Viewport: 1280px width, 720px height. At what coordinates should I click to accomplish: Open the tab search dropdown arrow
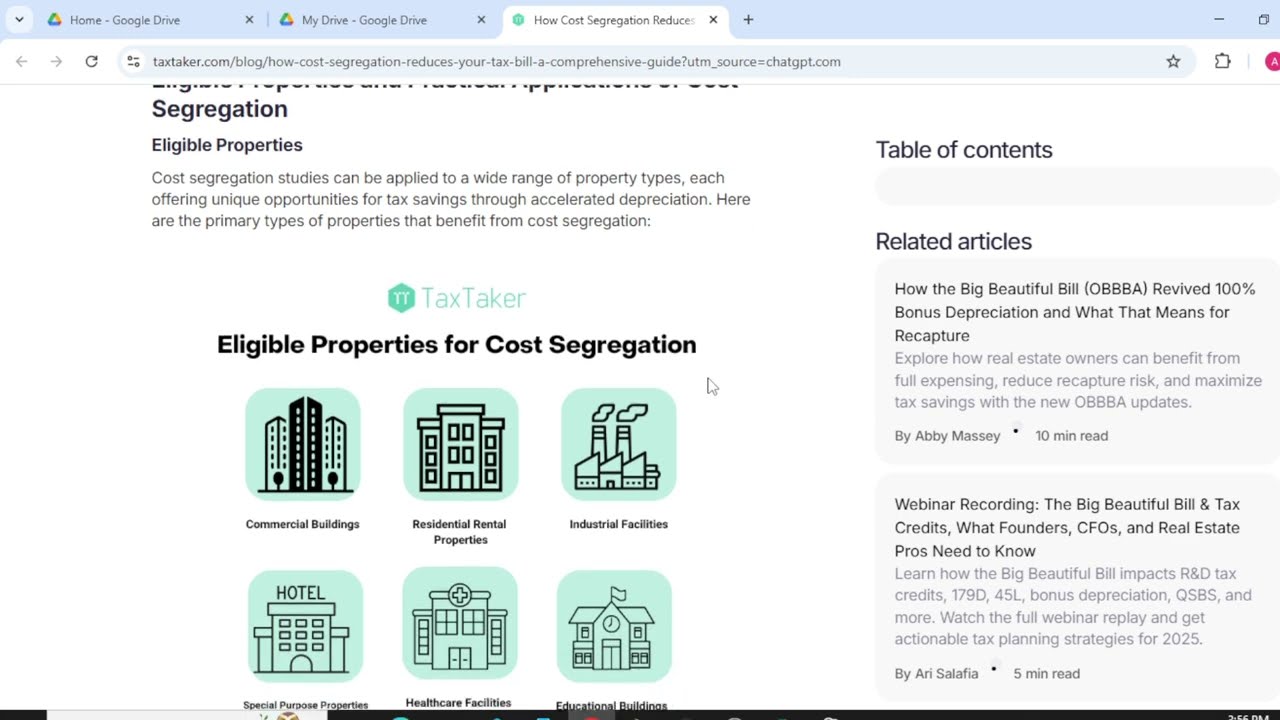[19, 20]
